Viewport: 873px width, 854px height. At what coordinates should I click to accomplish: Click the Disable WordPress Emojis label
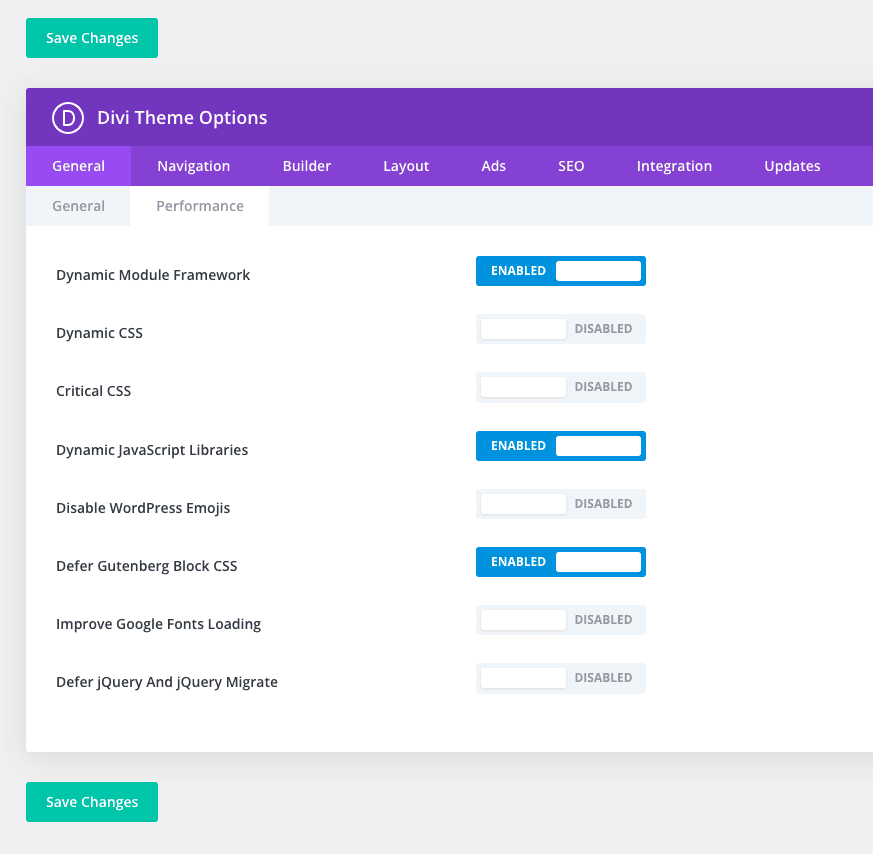click(x=143, y=508)
